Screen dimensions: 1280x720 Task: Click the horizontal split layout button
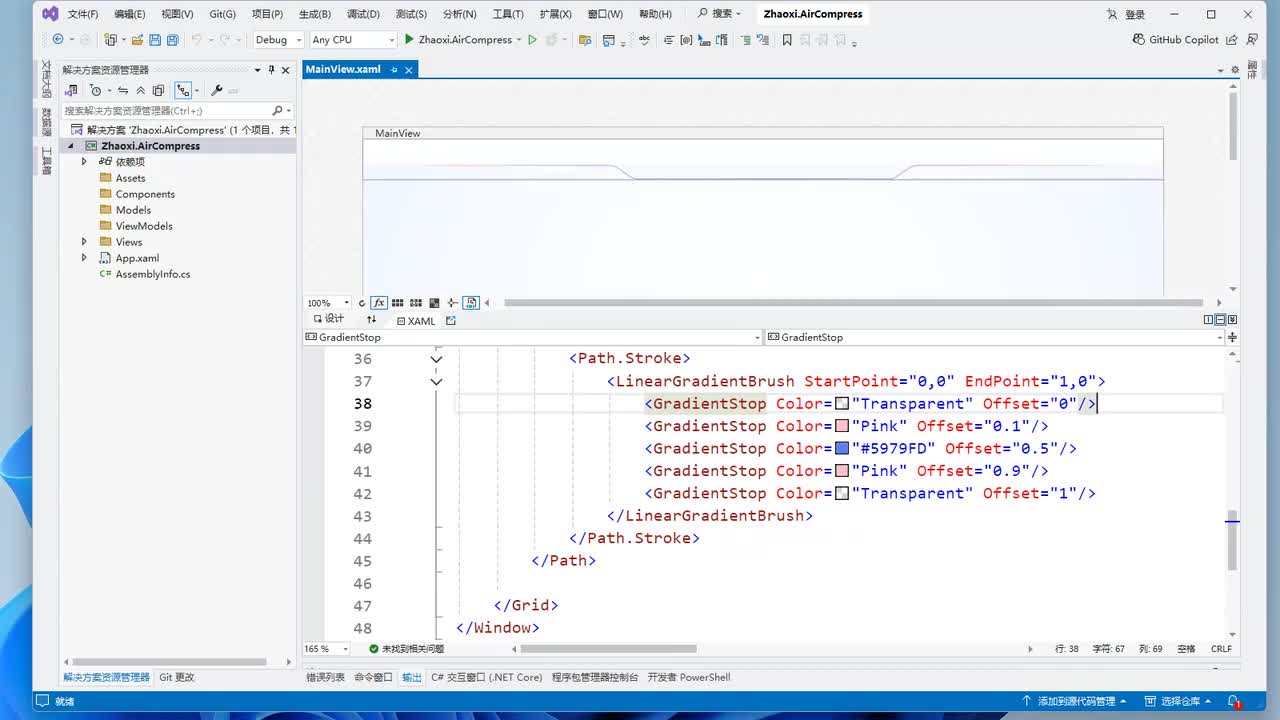[1220, 320]
